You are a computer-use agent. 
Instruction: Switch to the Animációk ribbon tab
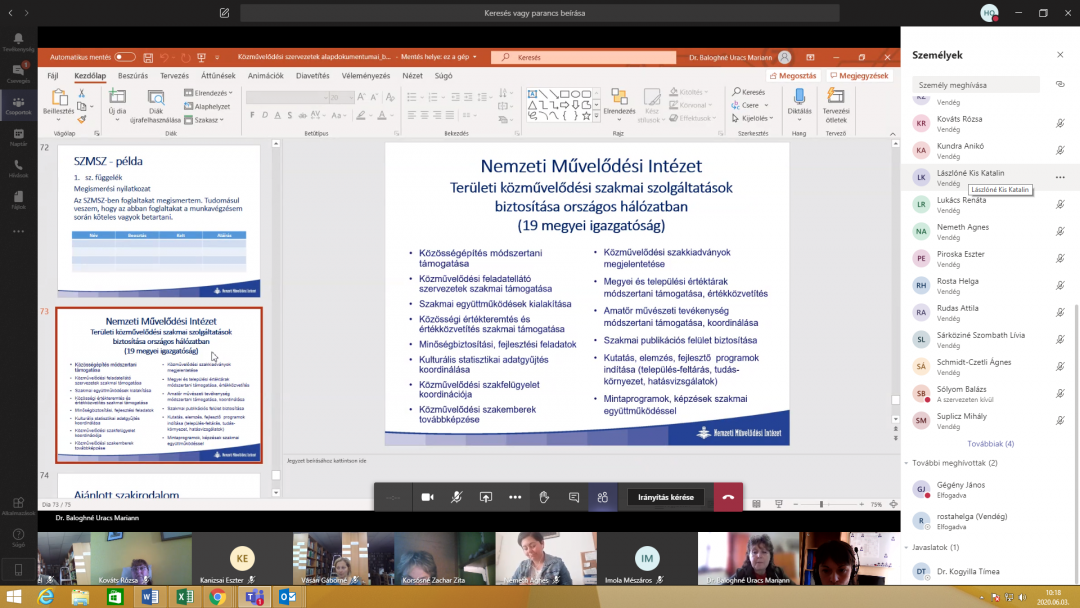coord(265,76)
